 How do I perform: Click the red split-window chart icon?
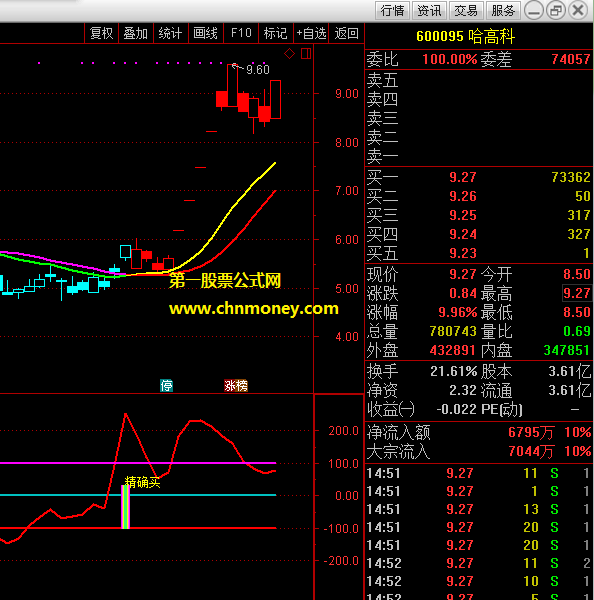pos(306,54)
